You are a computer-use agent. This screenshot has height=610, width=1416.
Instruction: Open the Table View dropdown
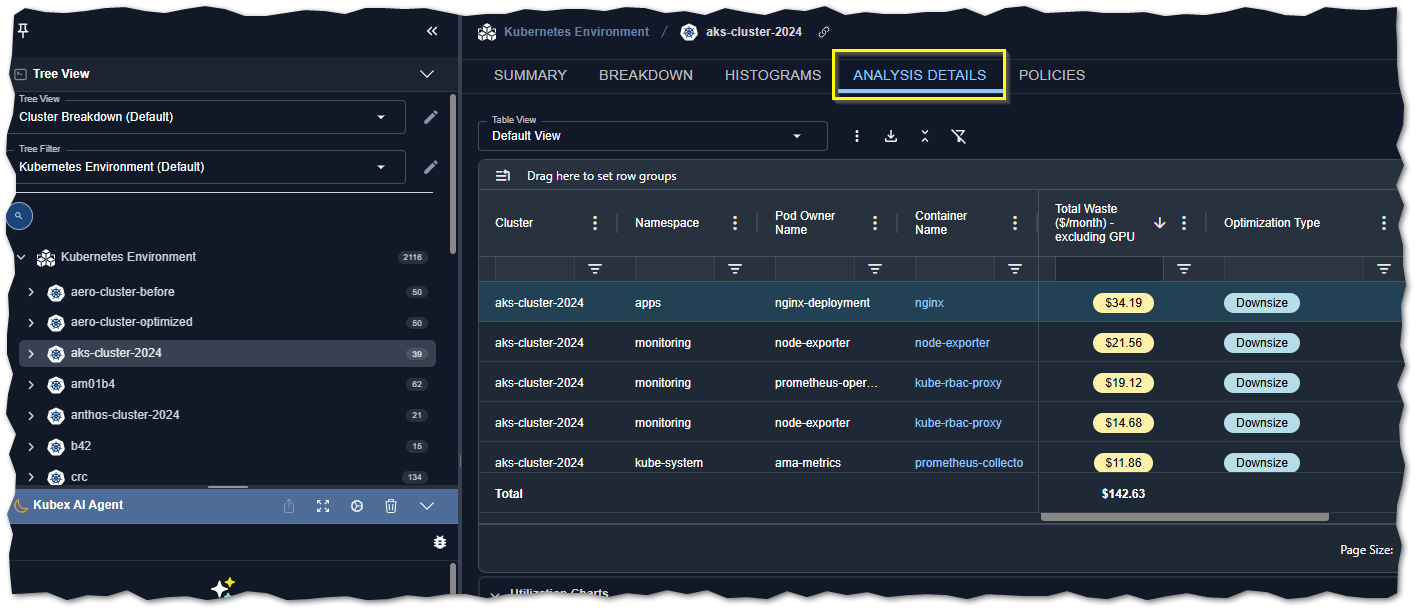click(653, 136)
